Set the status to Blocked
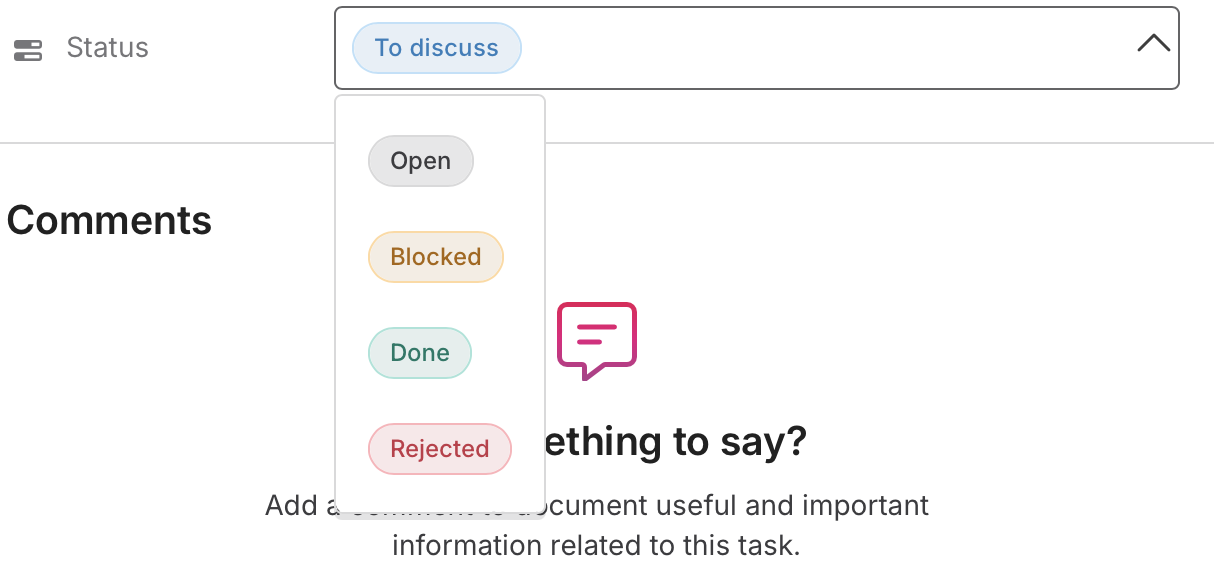Viewport: 1214px width, 576px height. coord(436,257)
